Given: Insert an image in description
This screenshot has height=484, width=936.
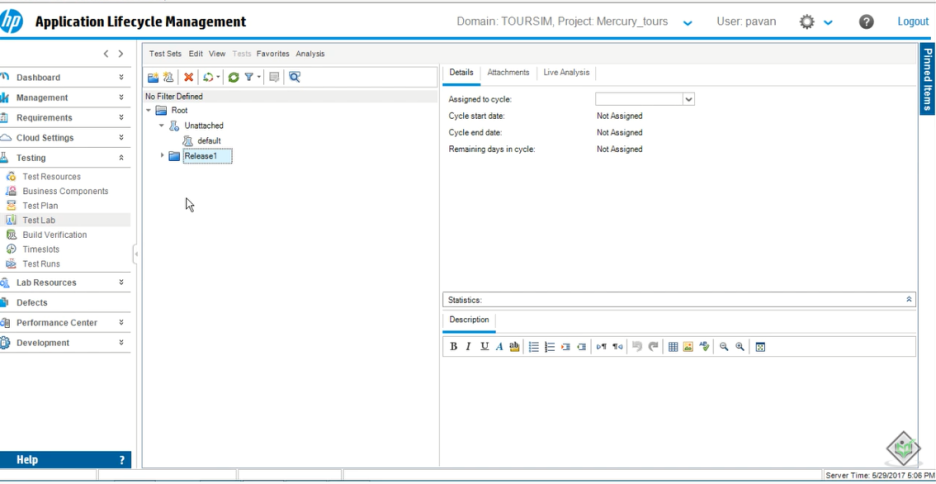Looking at the screenshot, I should [688, 347].
